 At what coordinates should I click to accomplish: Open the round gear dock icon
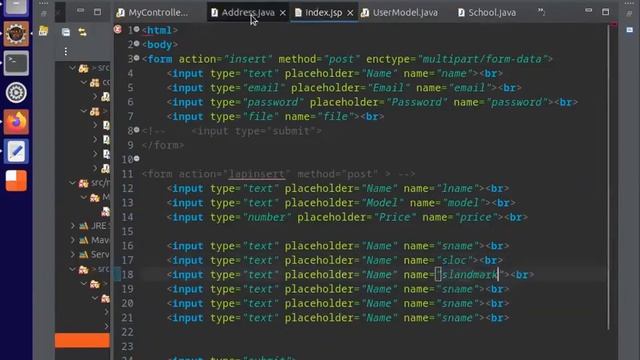16,93
